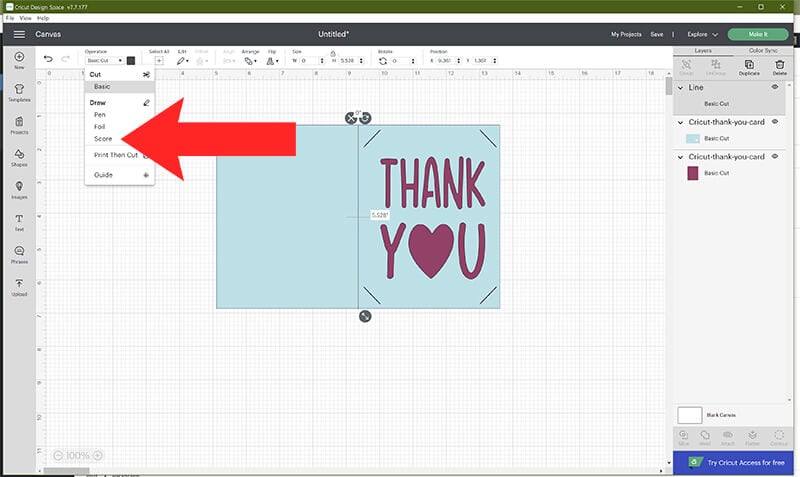Click the Weld tool icon
The width and height of the screenshot is (800, 477).
click(705, 435)
